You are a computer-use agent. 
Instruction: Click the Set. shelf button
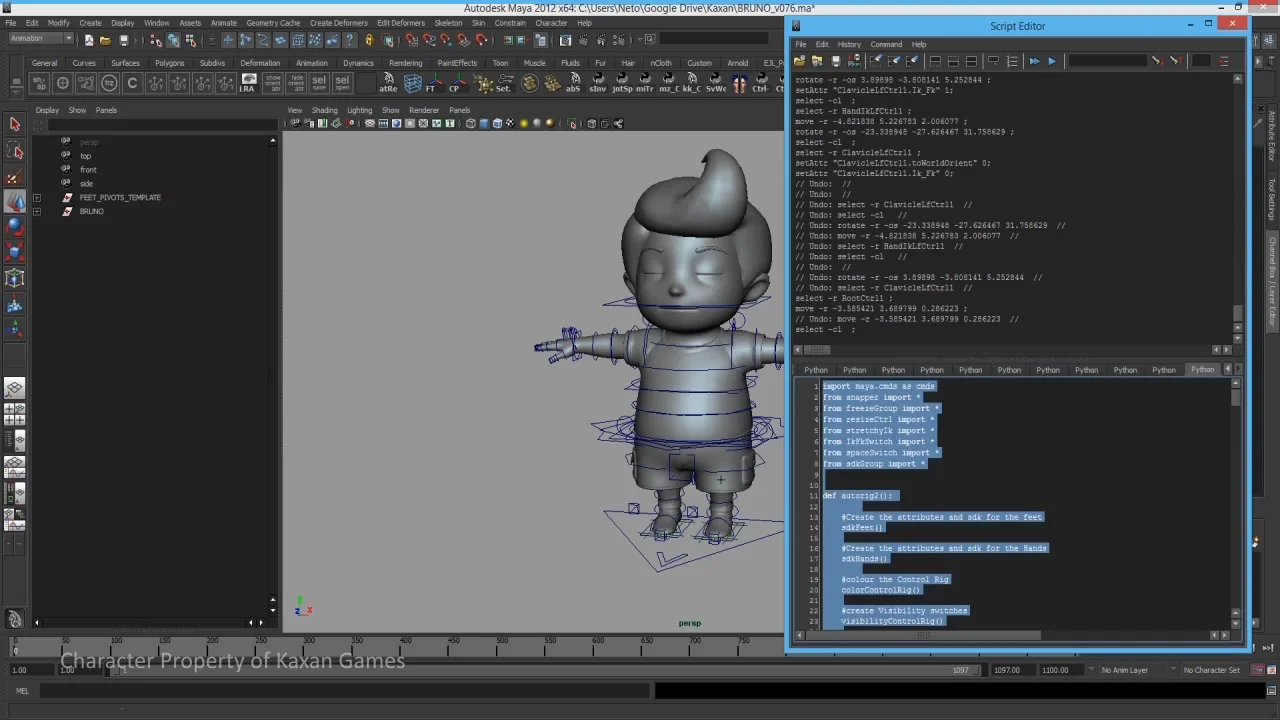(x=502, y=84)
